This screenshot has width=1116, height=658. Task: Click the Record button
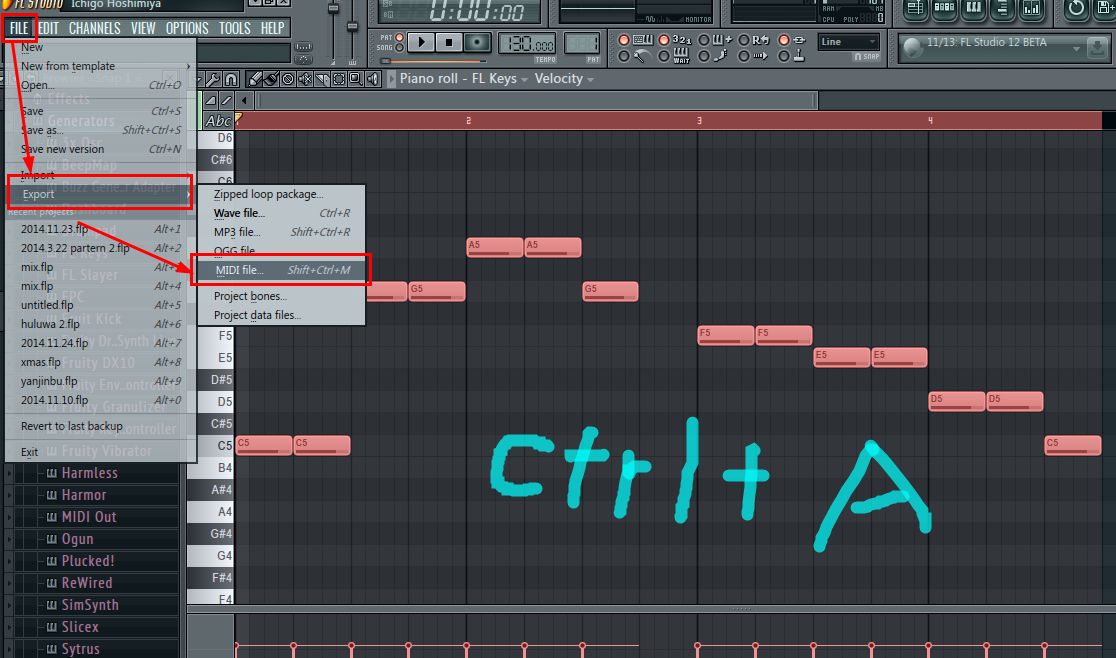[477, 43]
